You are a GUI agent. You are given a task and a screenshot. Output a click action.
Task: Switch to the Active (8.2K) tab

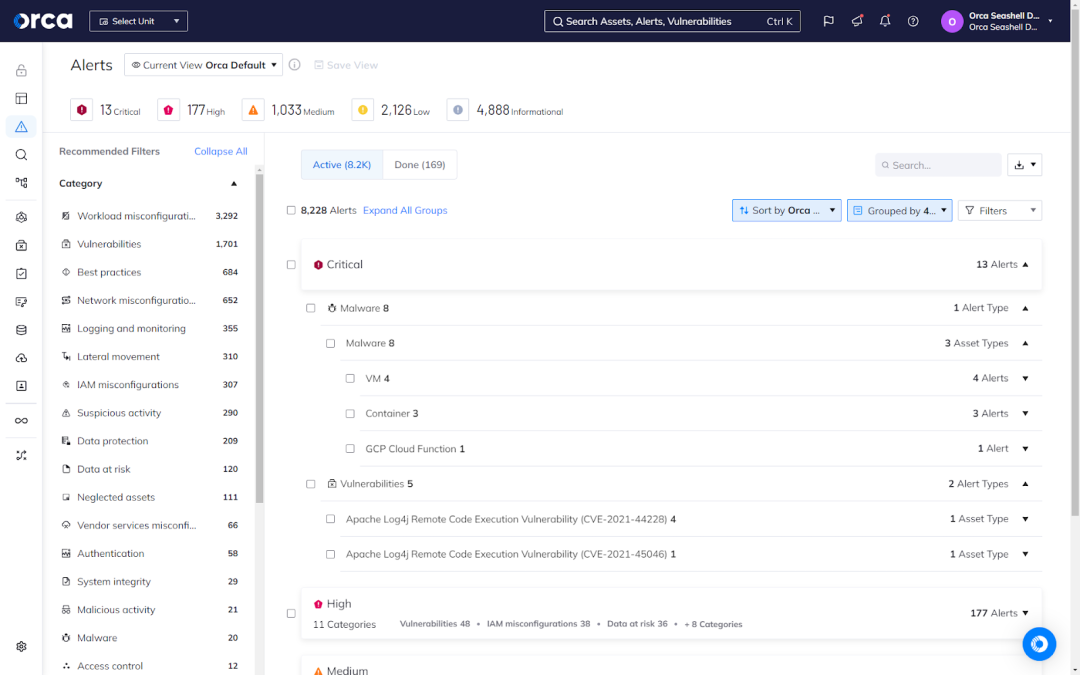pos(342,165)
